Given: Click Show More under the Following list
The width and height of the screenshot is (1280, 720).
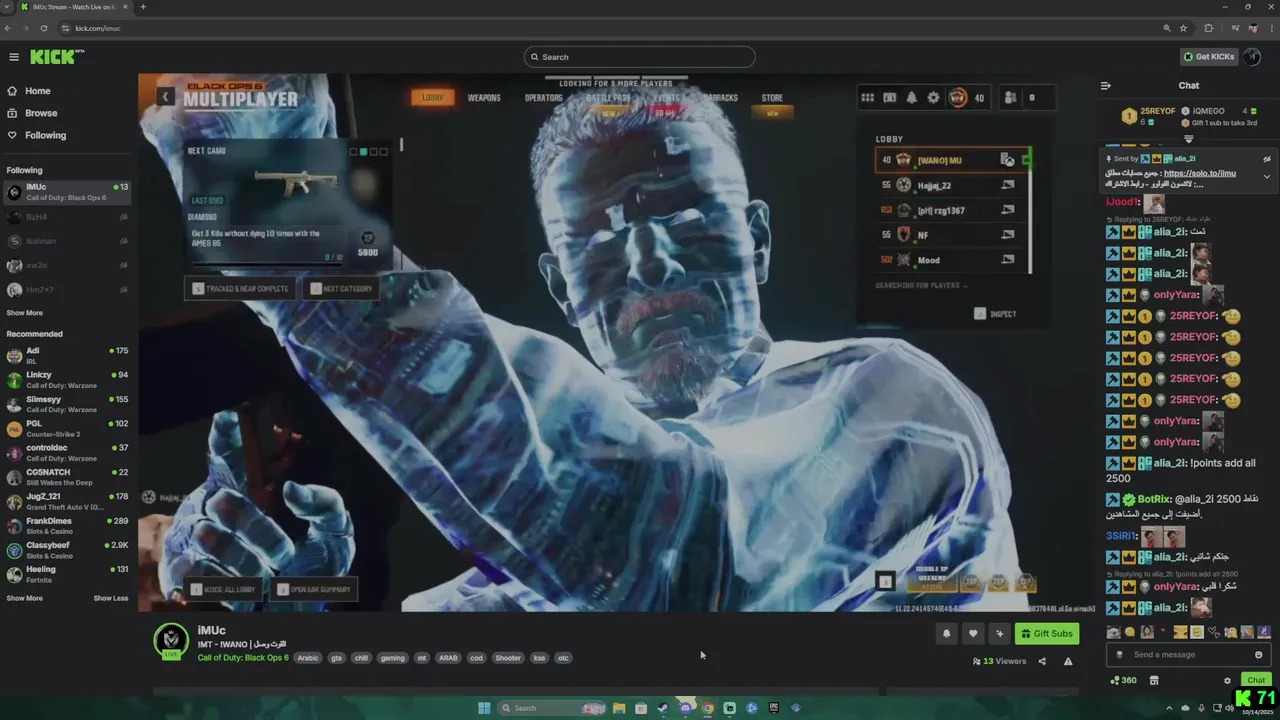Looking at the screenshot, I should pyautogui.click(x=25, y=313).
